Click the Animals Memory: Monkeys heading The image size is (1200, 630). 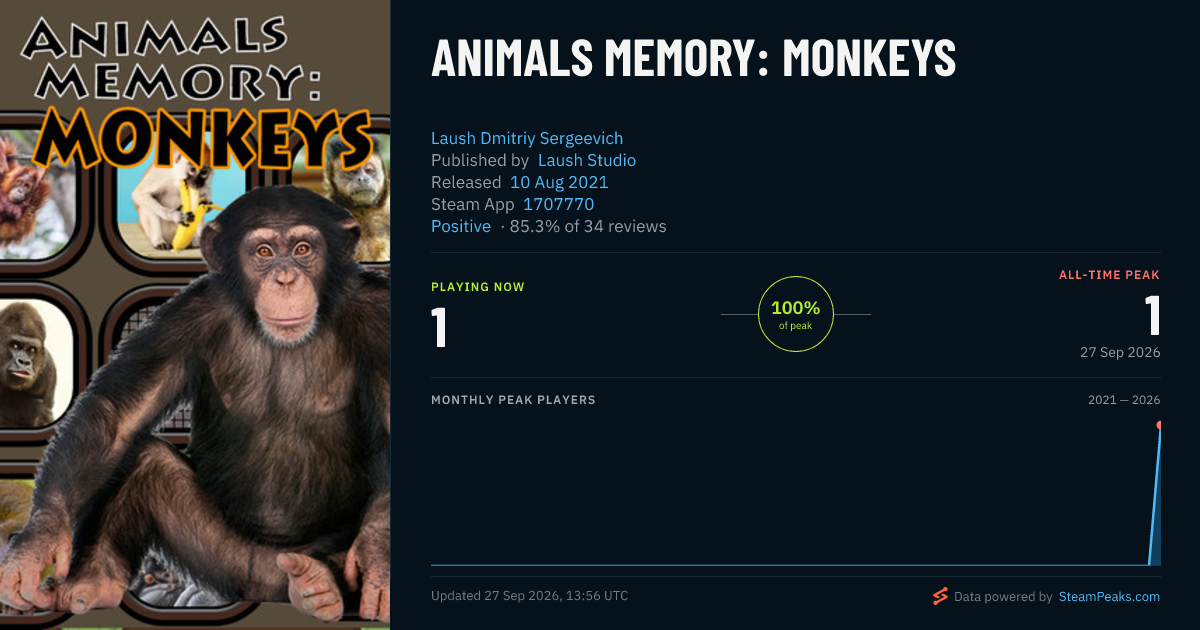click(693, 59)
